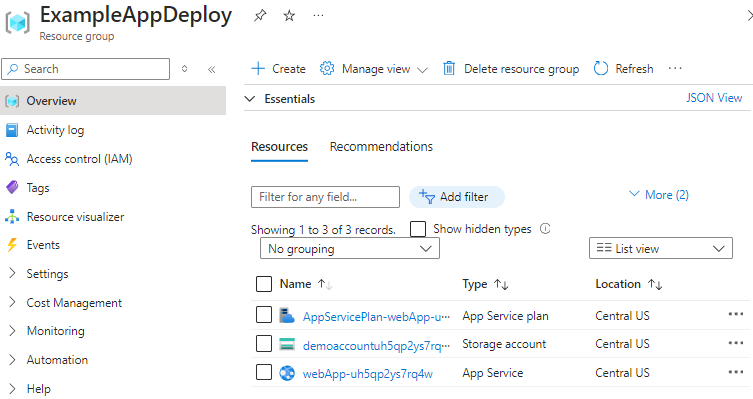Viewport: 753px width, 399px height.
Task: Select the demoaccount storage row checkbox
Action: coord(264,344)
